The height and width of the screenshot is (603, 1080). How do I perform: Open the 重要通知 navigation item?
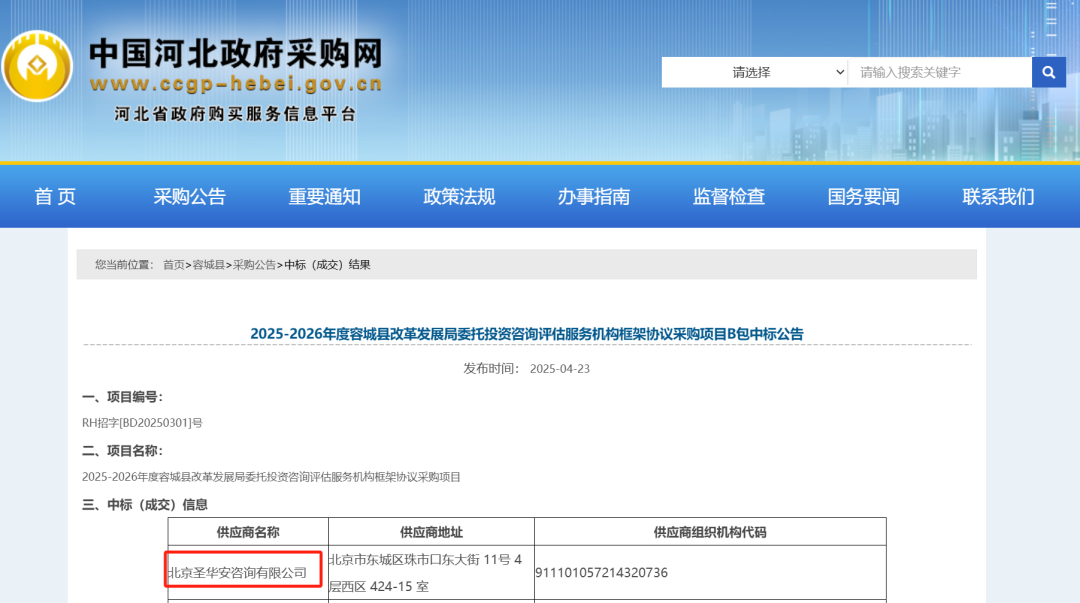pos(324,196)
